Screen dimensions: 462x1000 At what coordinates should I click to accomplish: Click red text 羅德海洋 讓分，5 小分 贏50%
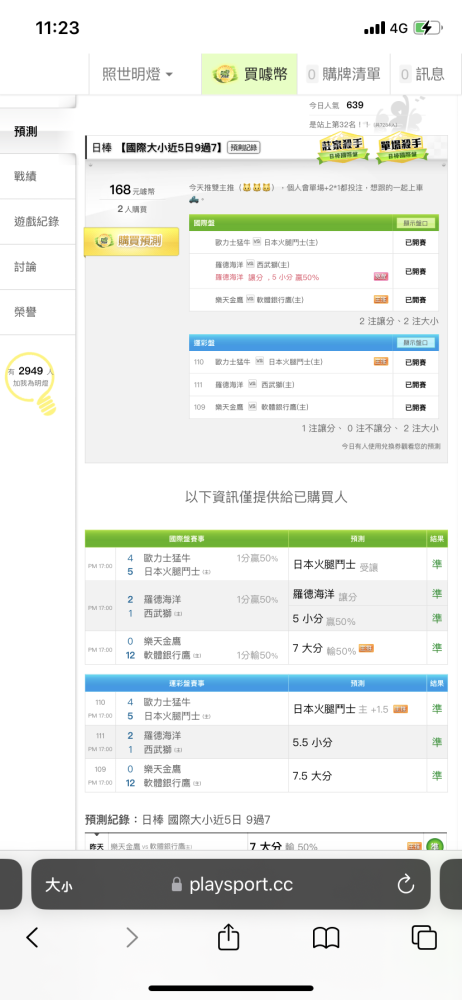(x=267, y=277)
